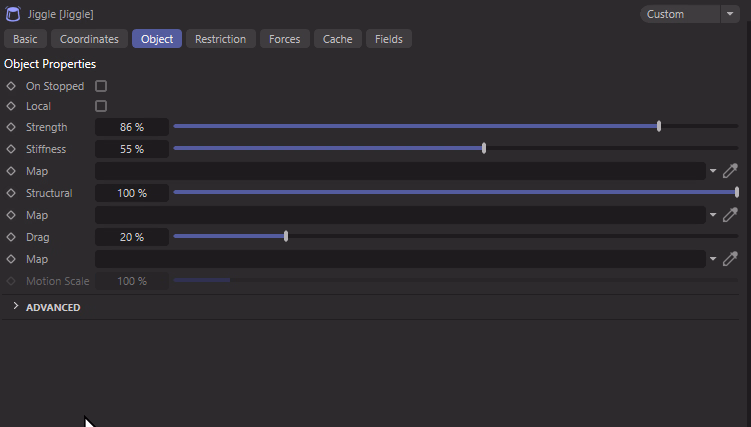Switch to the Forces tab
The width and height of the screenshot is (751, 427).
click(x=284, y=39)
